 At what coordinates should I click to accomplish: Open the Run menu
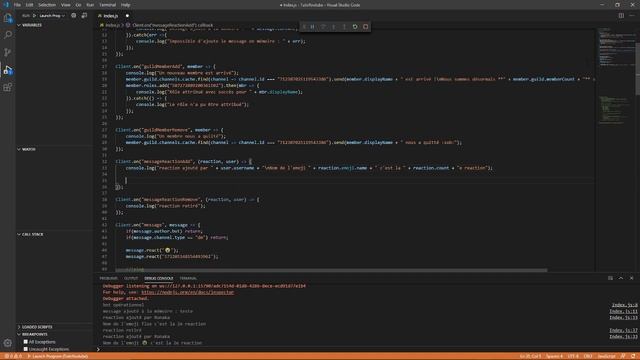coord(90,5)
